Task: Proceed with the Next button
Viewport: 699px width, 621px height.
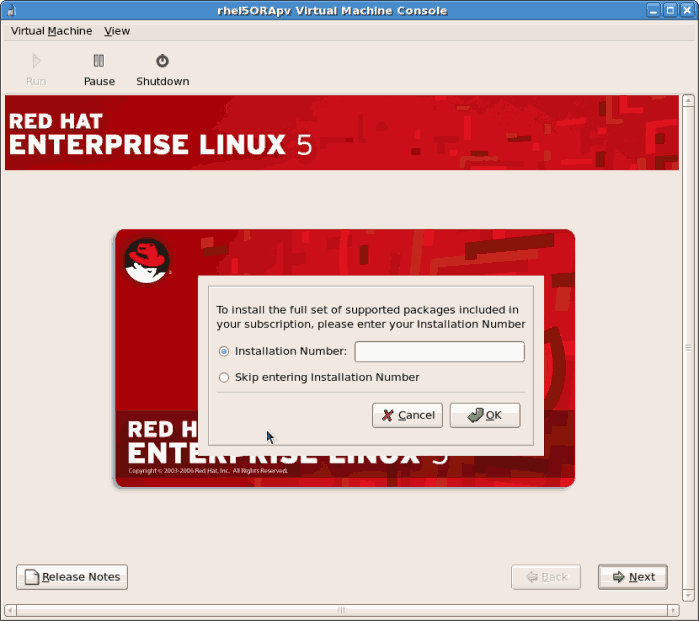Action: [633, 577]
